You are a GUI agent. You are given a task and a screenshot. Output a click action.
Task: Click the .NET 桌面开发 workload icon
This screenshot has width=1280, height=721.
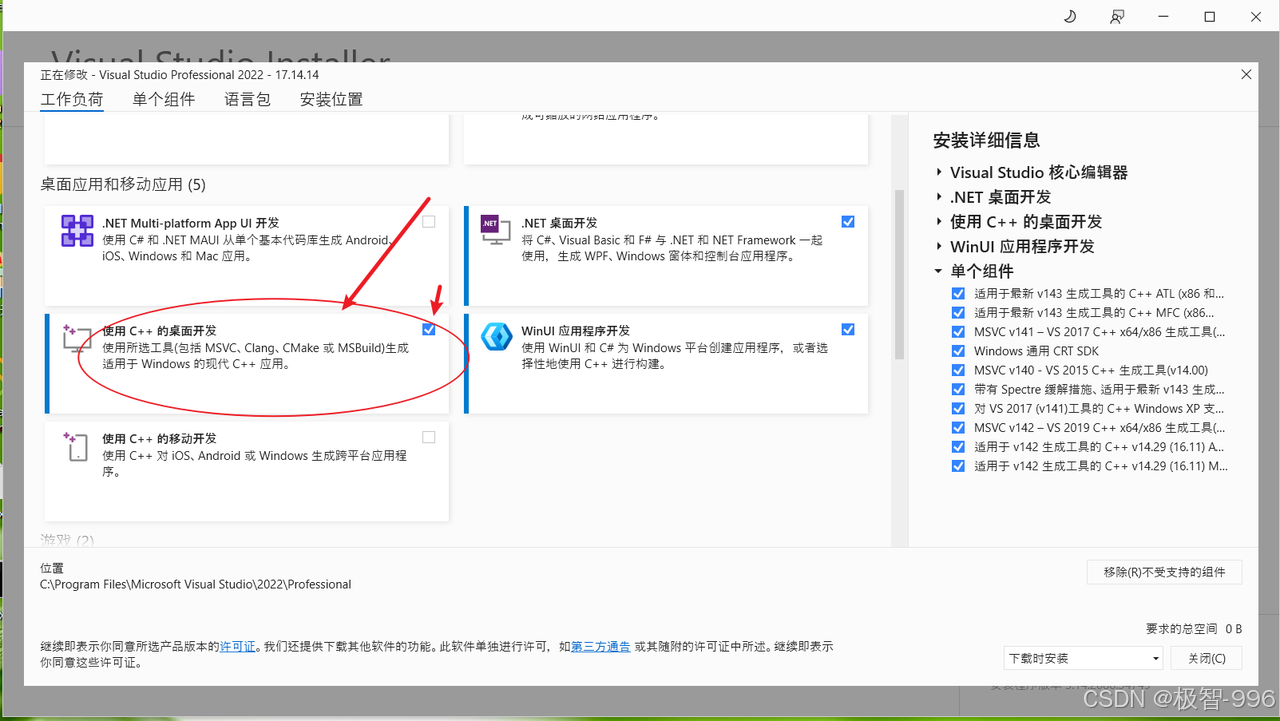coord(496,231)
